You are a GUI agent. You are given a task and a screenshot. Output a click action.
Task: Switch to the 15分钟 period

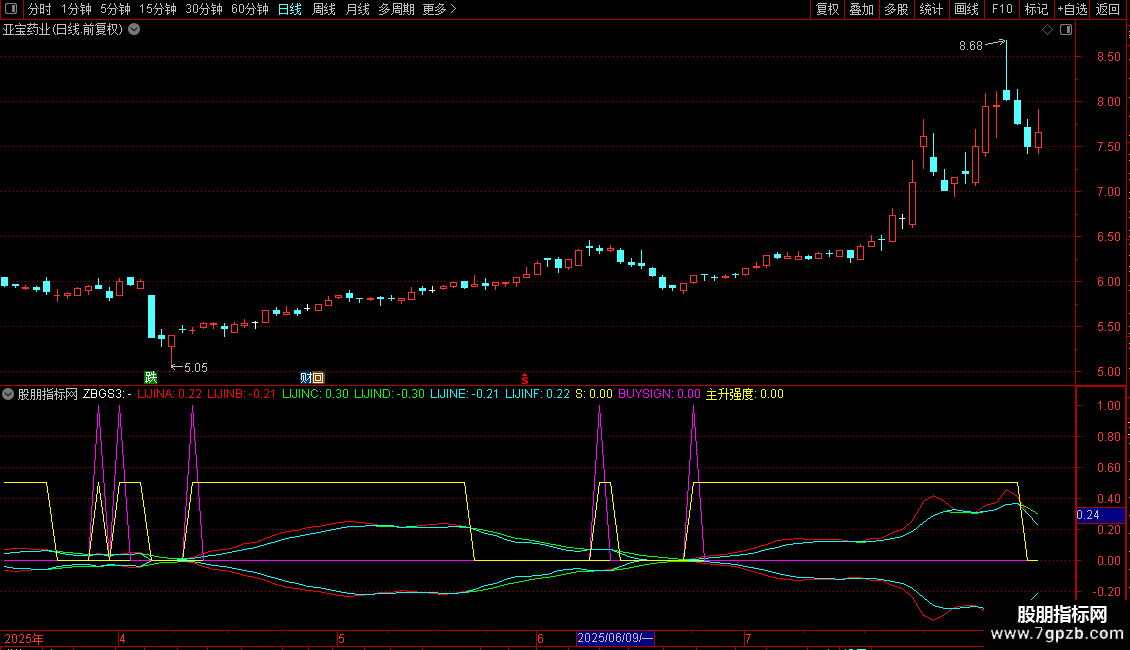158,9
